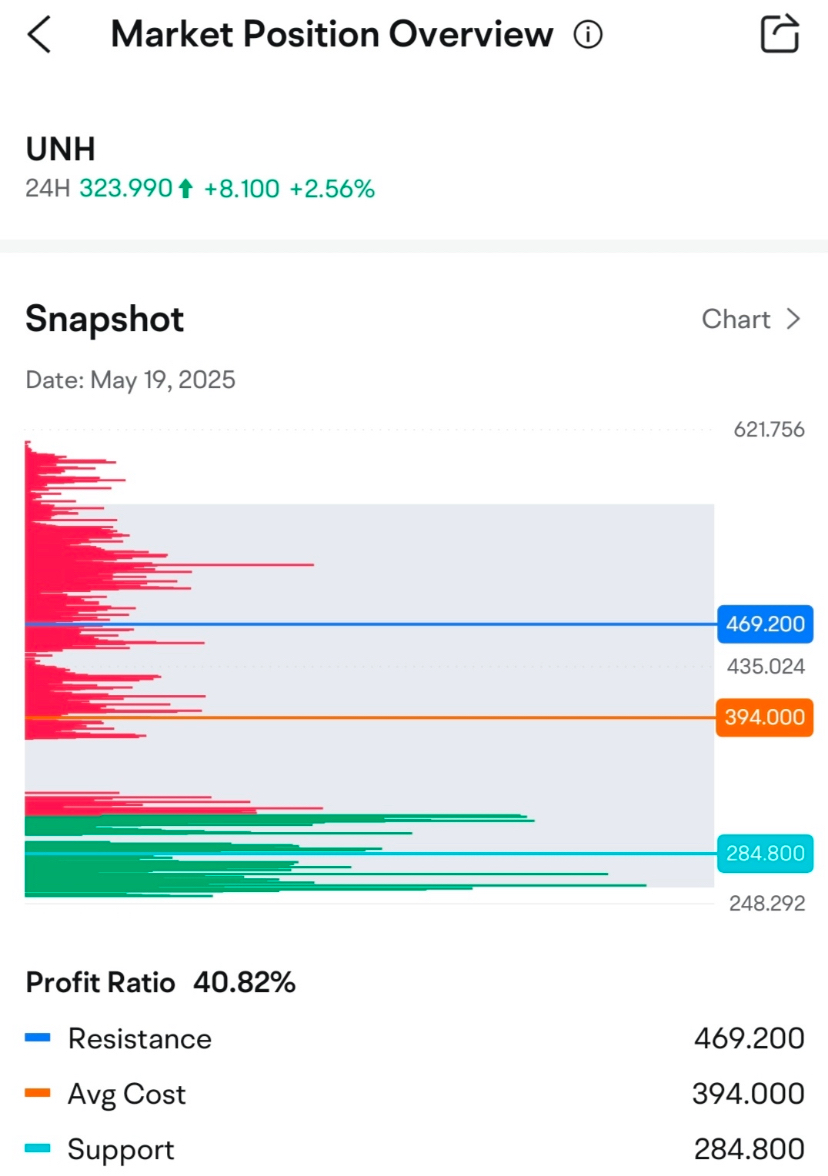Select the orange 394.000 avg cost tag
The image size is (828, 1176).
pos(765,718)
